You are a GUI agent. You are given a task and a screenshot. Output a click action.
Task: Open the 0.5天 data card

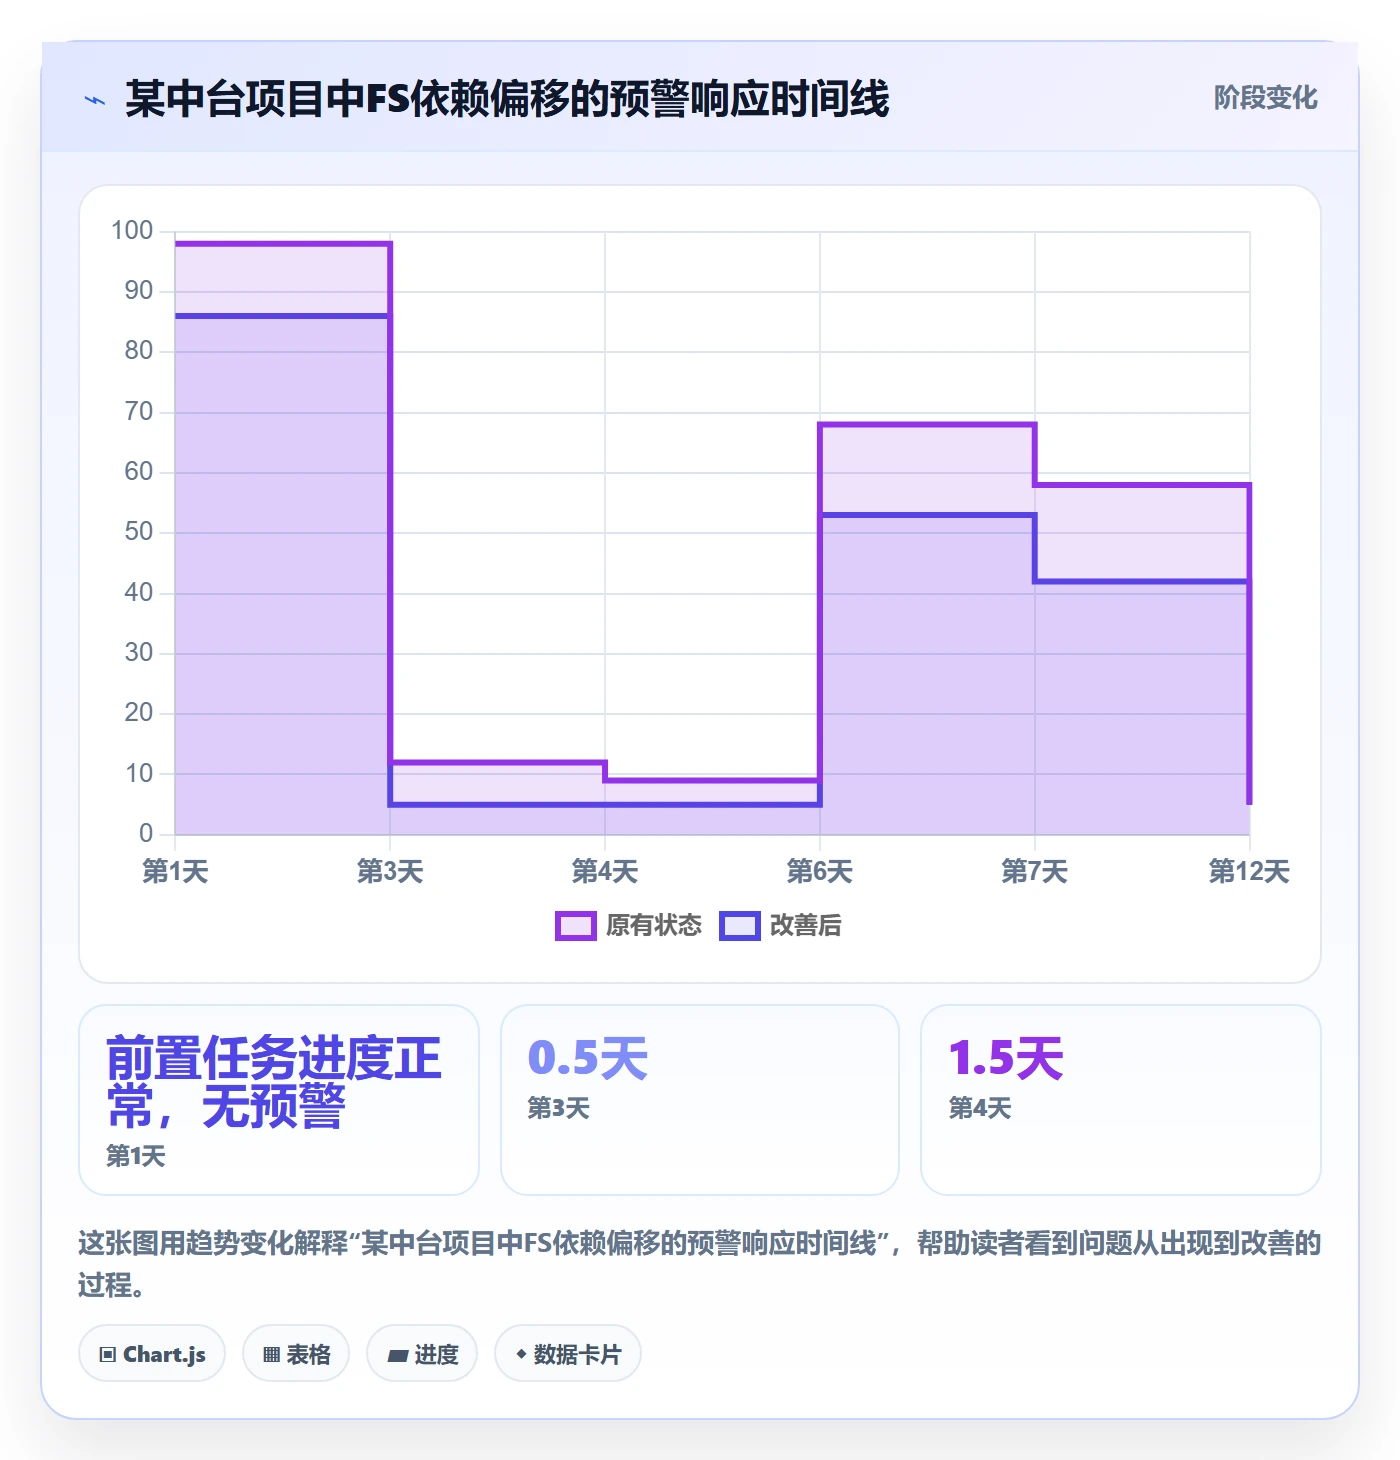[x=700, y=1100]
